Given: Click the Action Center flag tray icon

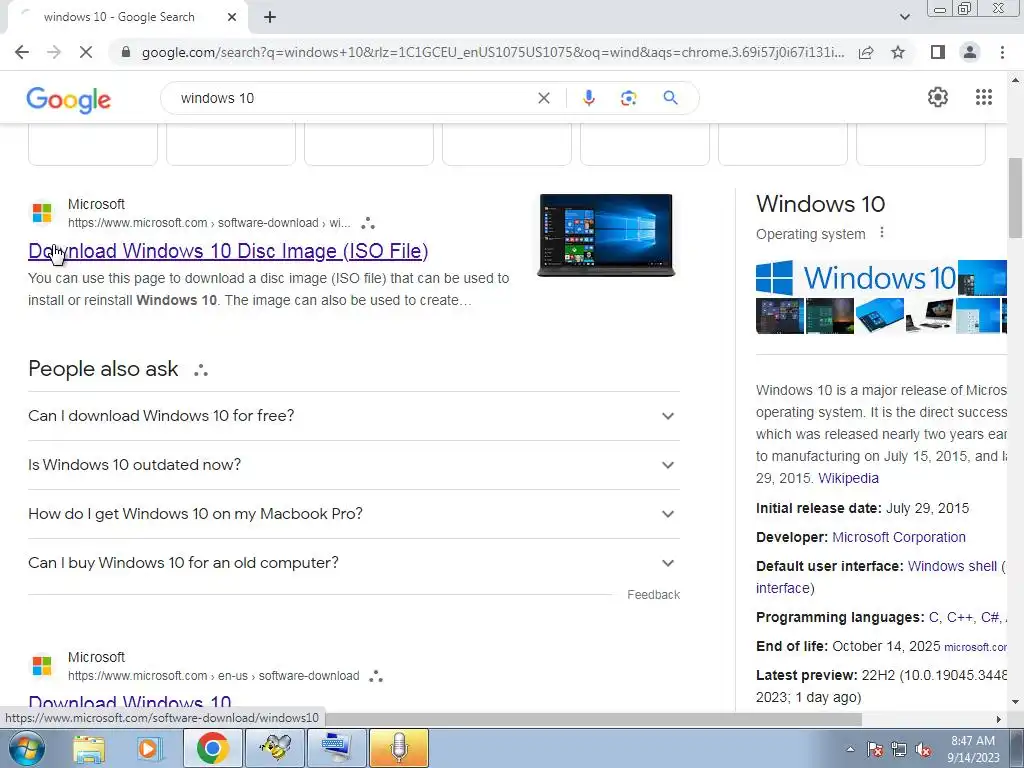Looking at the screenshot, I should (x=874, y=749).
